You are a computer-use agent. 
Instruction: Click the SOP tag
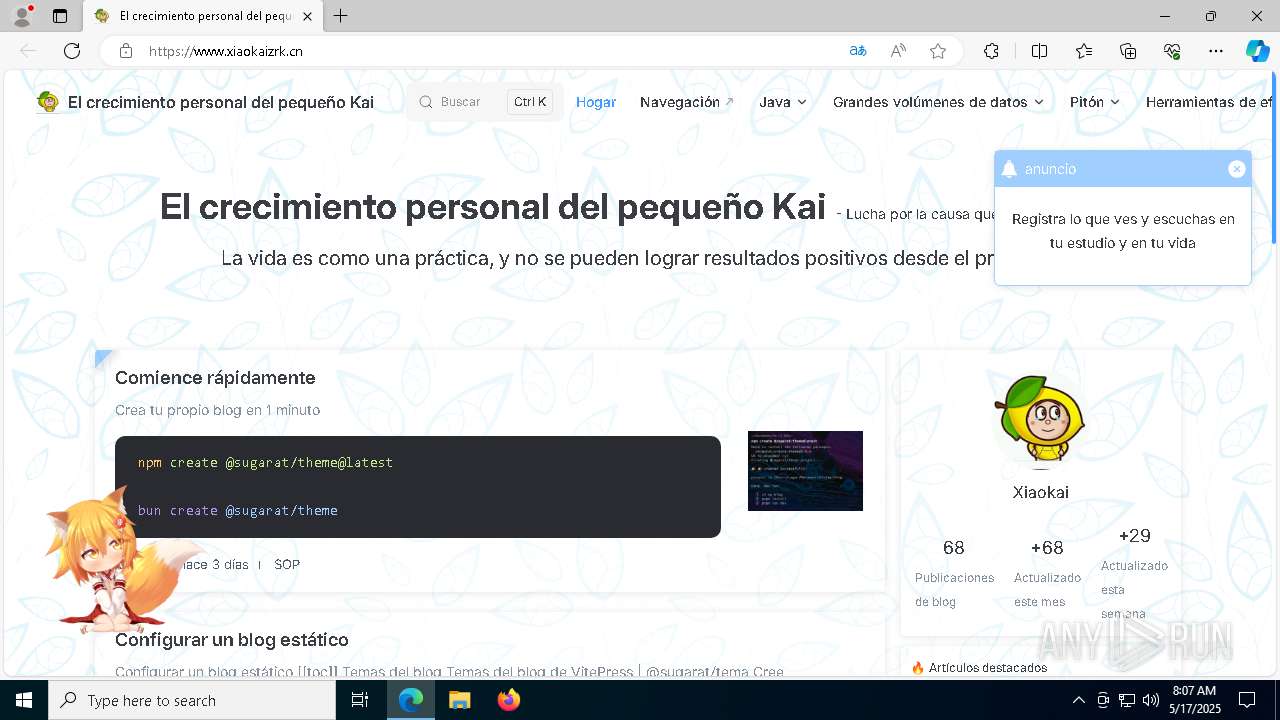pos(287,564)
